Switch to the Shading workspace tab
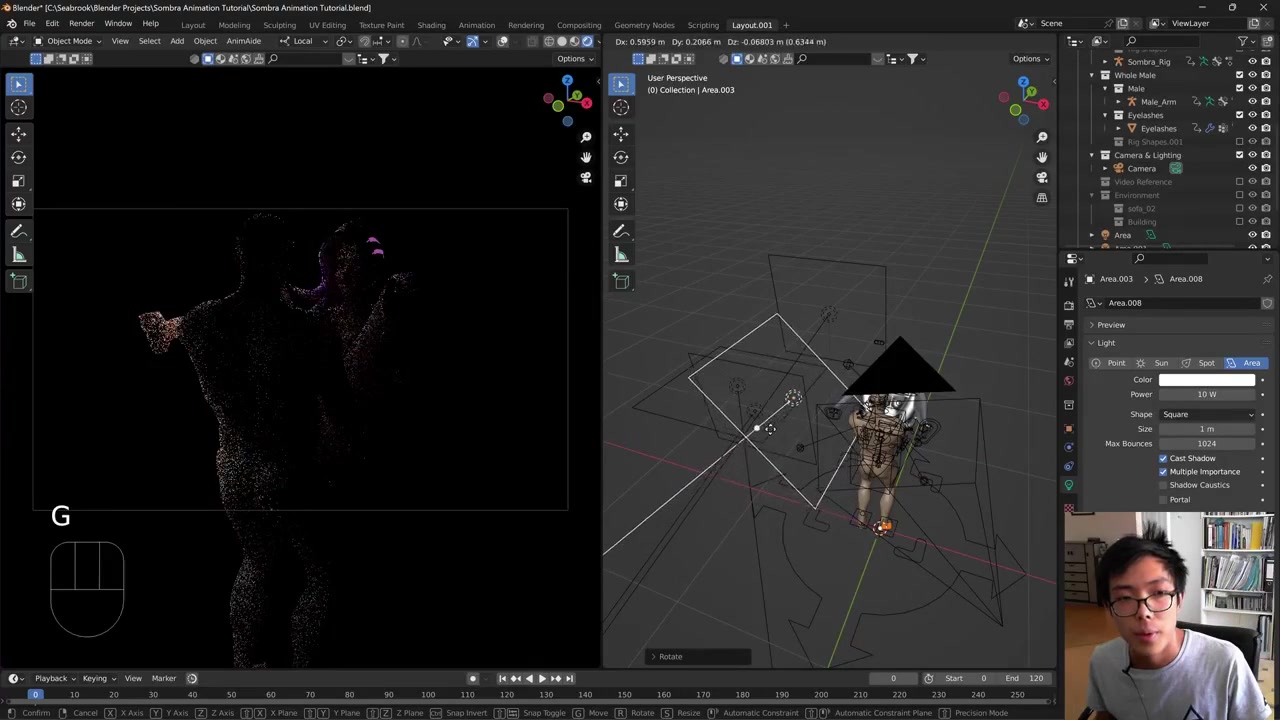 click(431, 25)
